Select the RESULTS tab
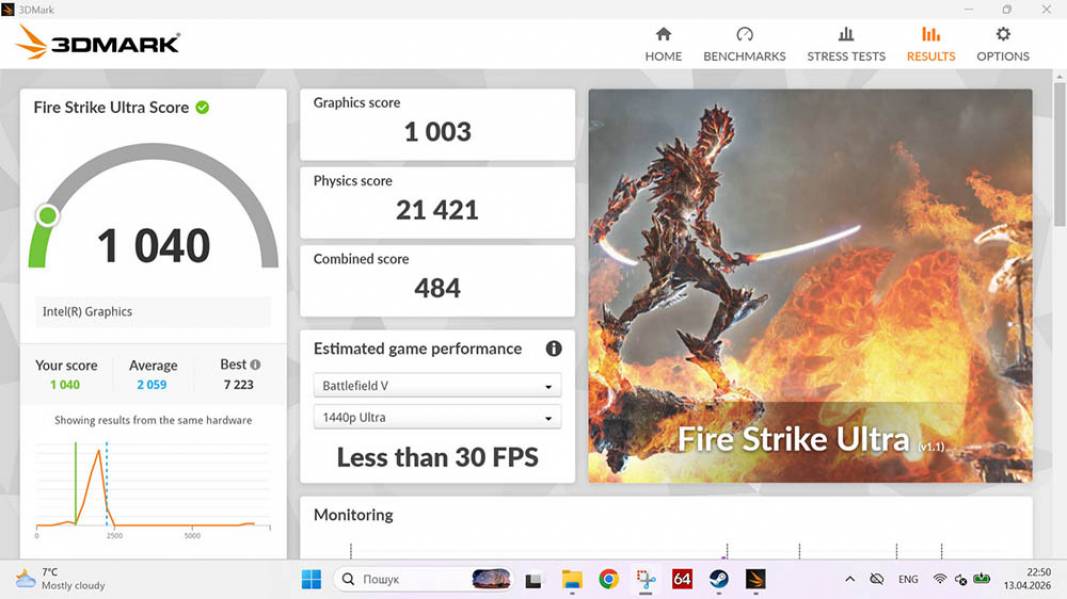Image resolution: width=1067 pixels, height=599 pixels. (930, 44)
